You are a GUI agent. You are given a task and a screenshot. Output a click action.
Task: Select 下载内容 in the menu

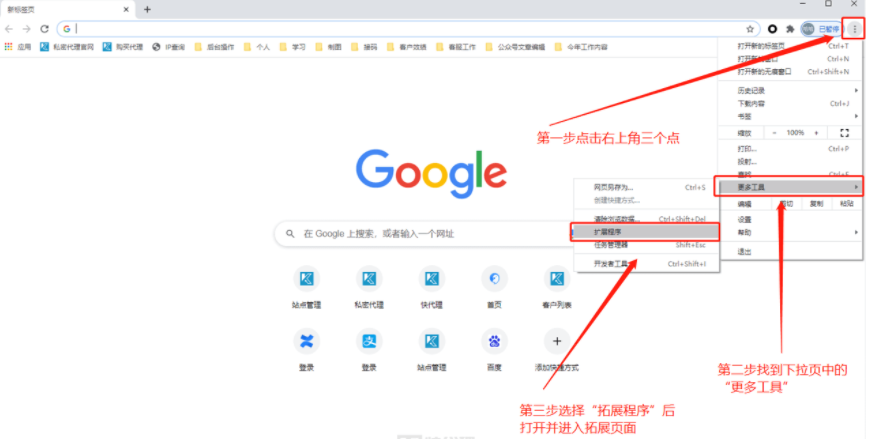(791, 104)
